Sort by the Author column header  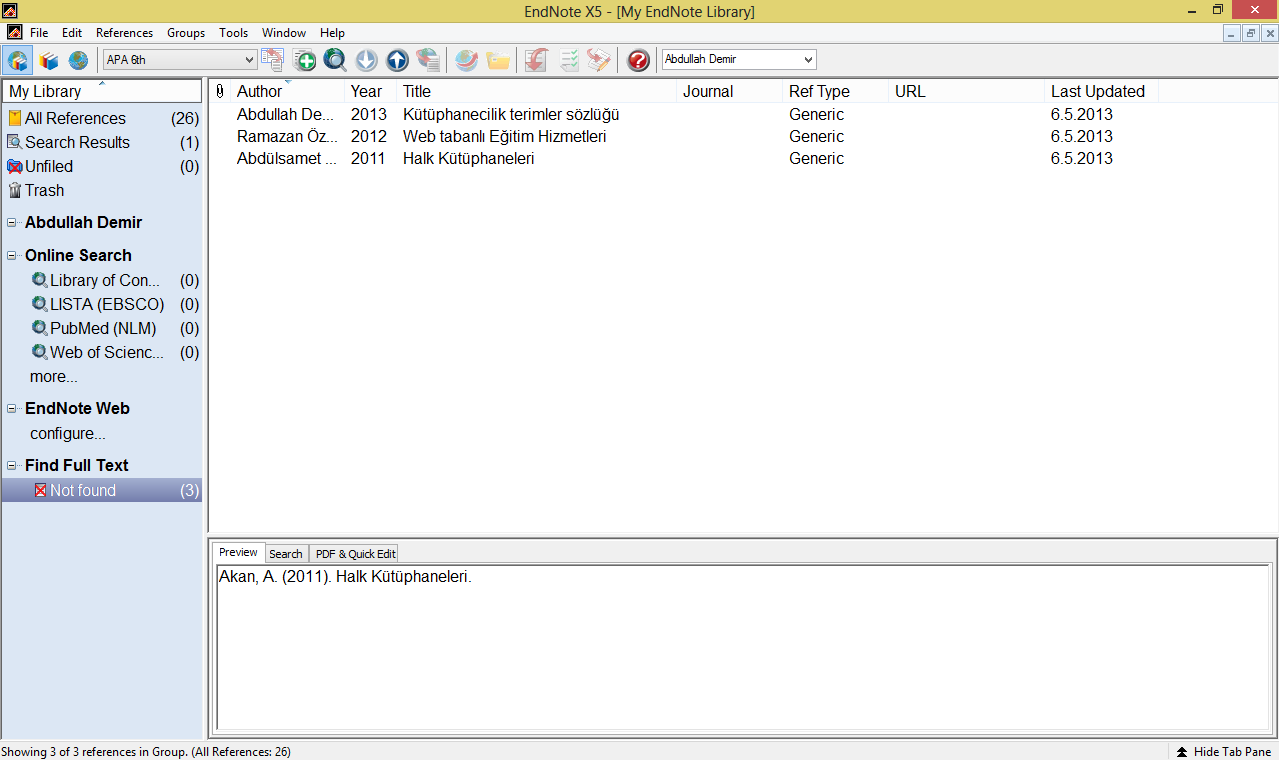point(288,91)
